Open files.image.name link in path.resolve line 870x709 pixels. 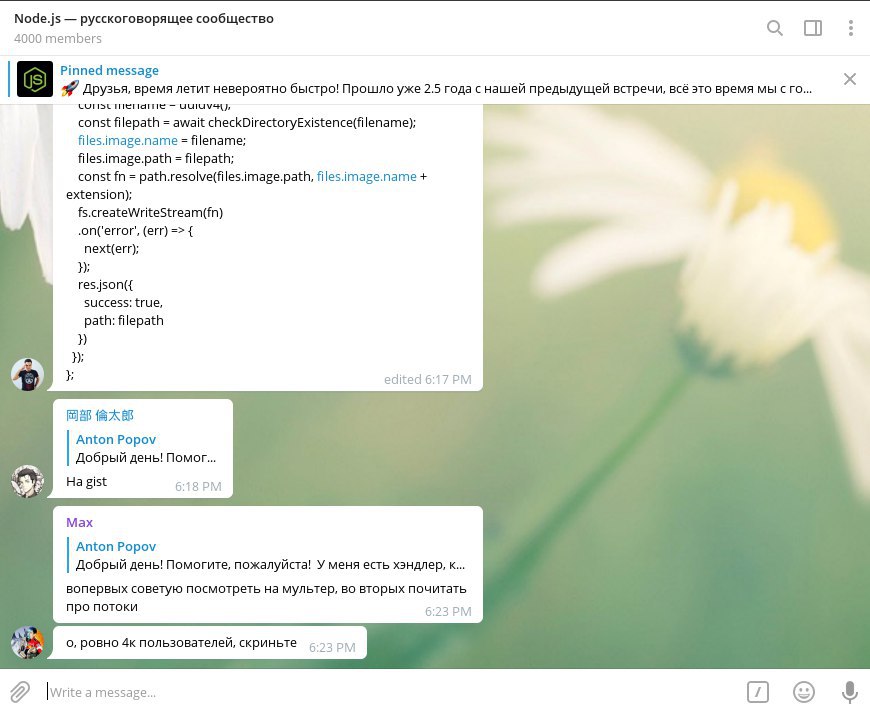coord(367,176)
